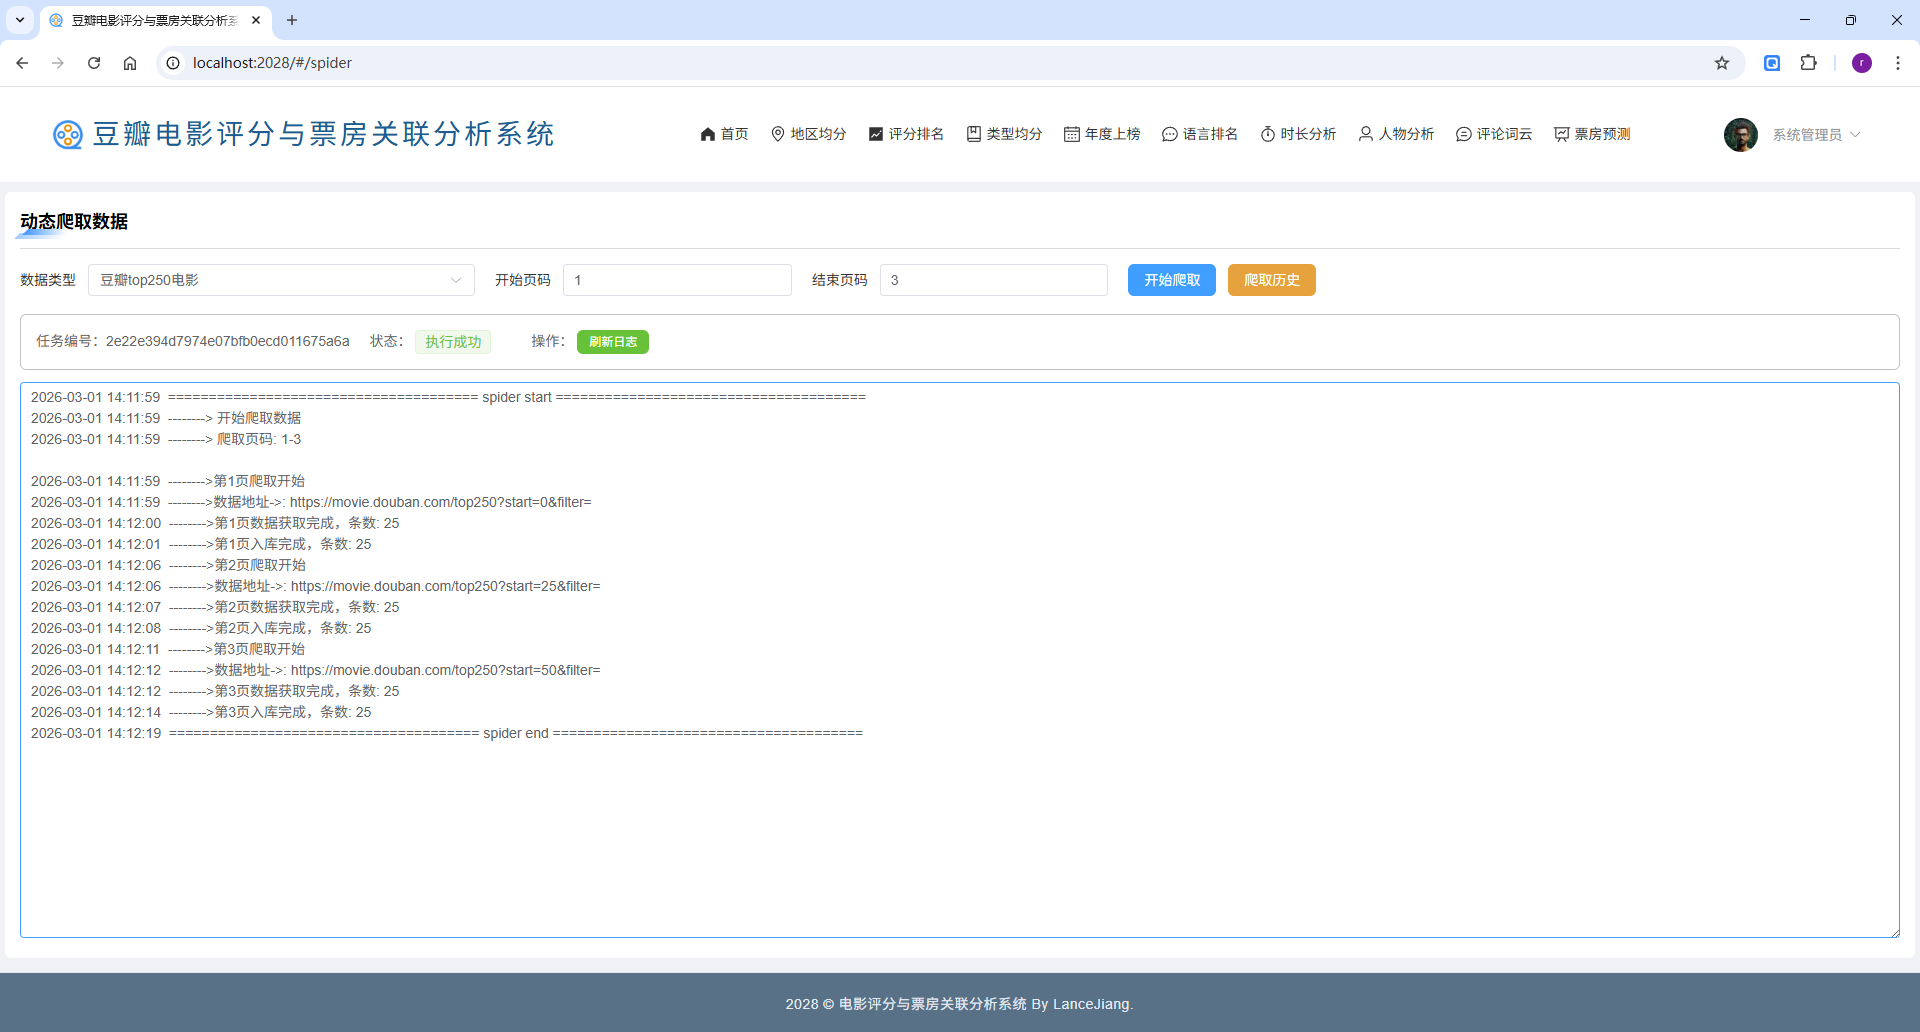Open the 地区均分 menu item
The height and width of the screenshot is (1032, 1920).
click(x=808, y=134)
